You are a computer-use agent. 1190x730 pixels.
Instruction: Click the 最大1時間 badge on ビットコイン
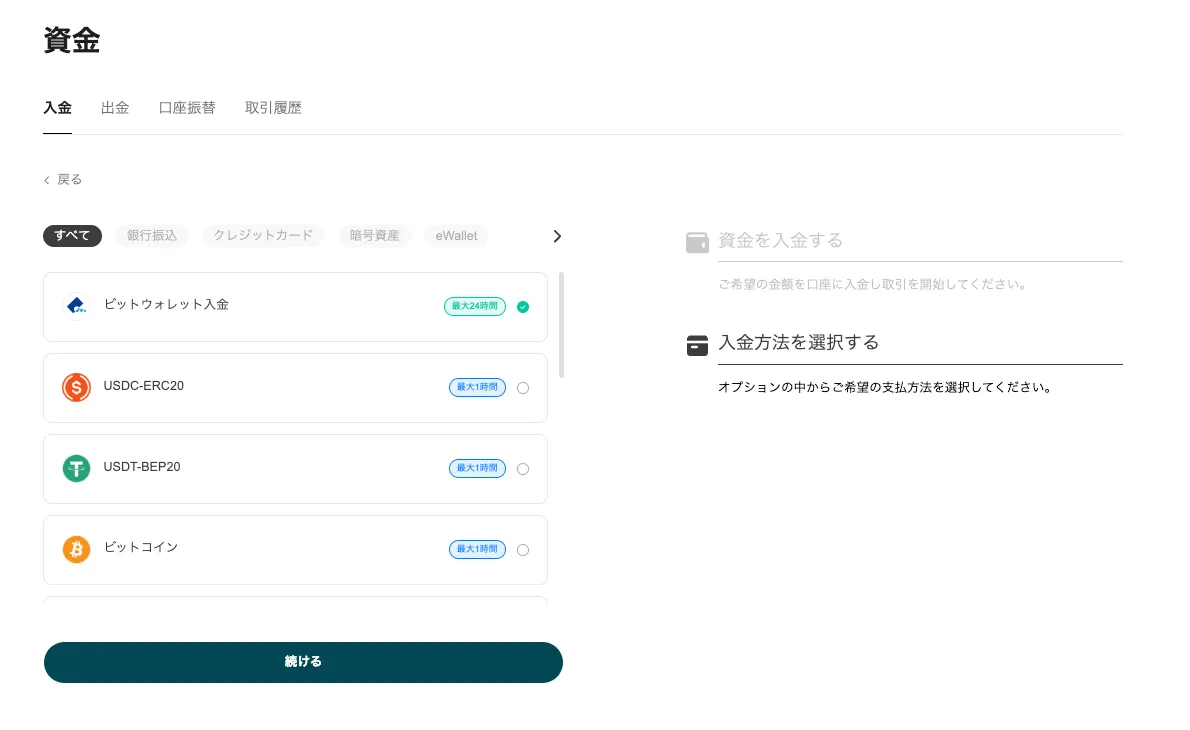coord(477,549)
